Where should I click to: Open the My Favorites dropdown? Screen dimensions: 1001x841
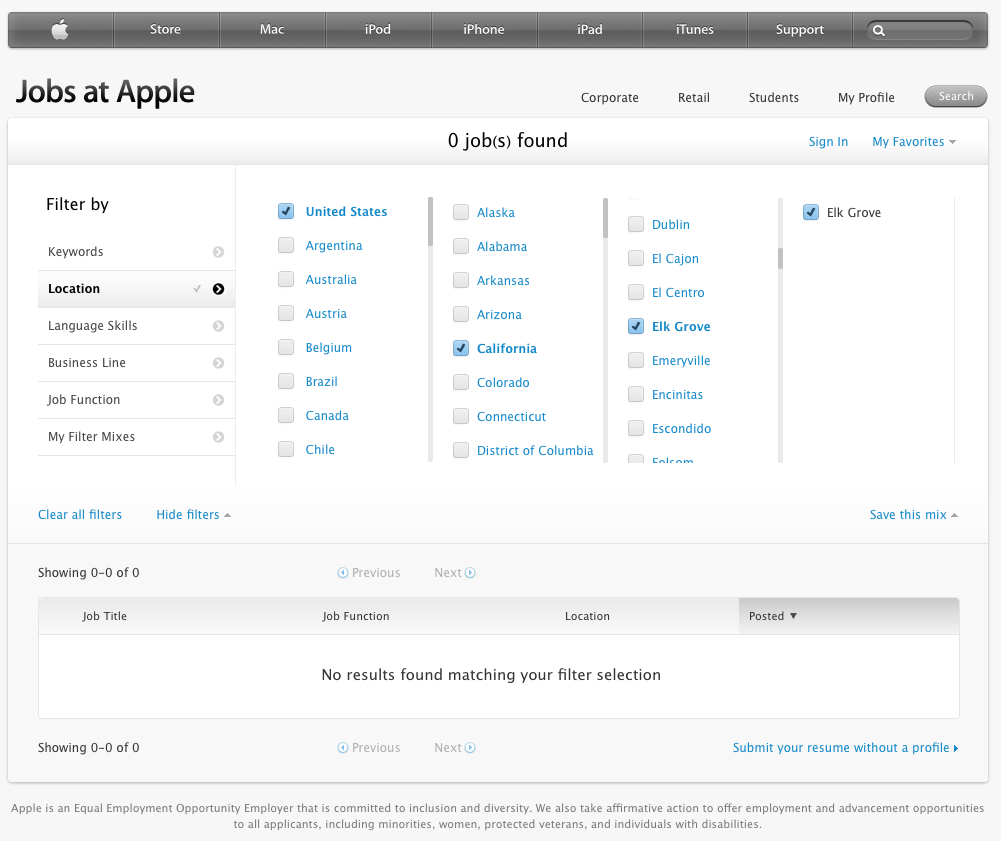(x=914, y=142)
